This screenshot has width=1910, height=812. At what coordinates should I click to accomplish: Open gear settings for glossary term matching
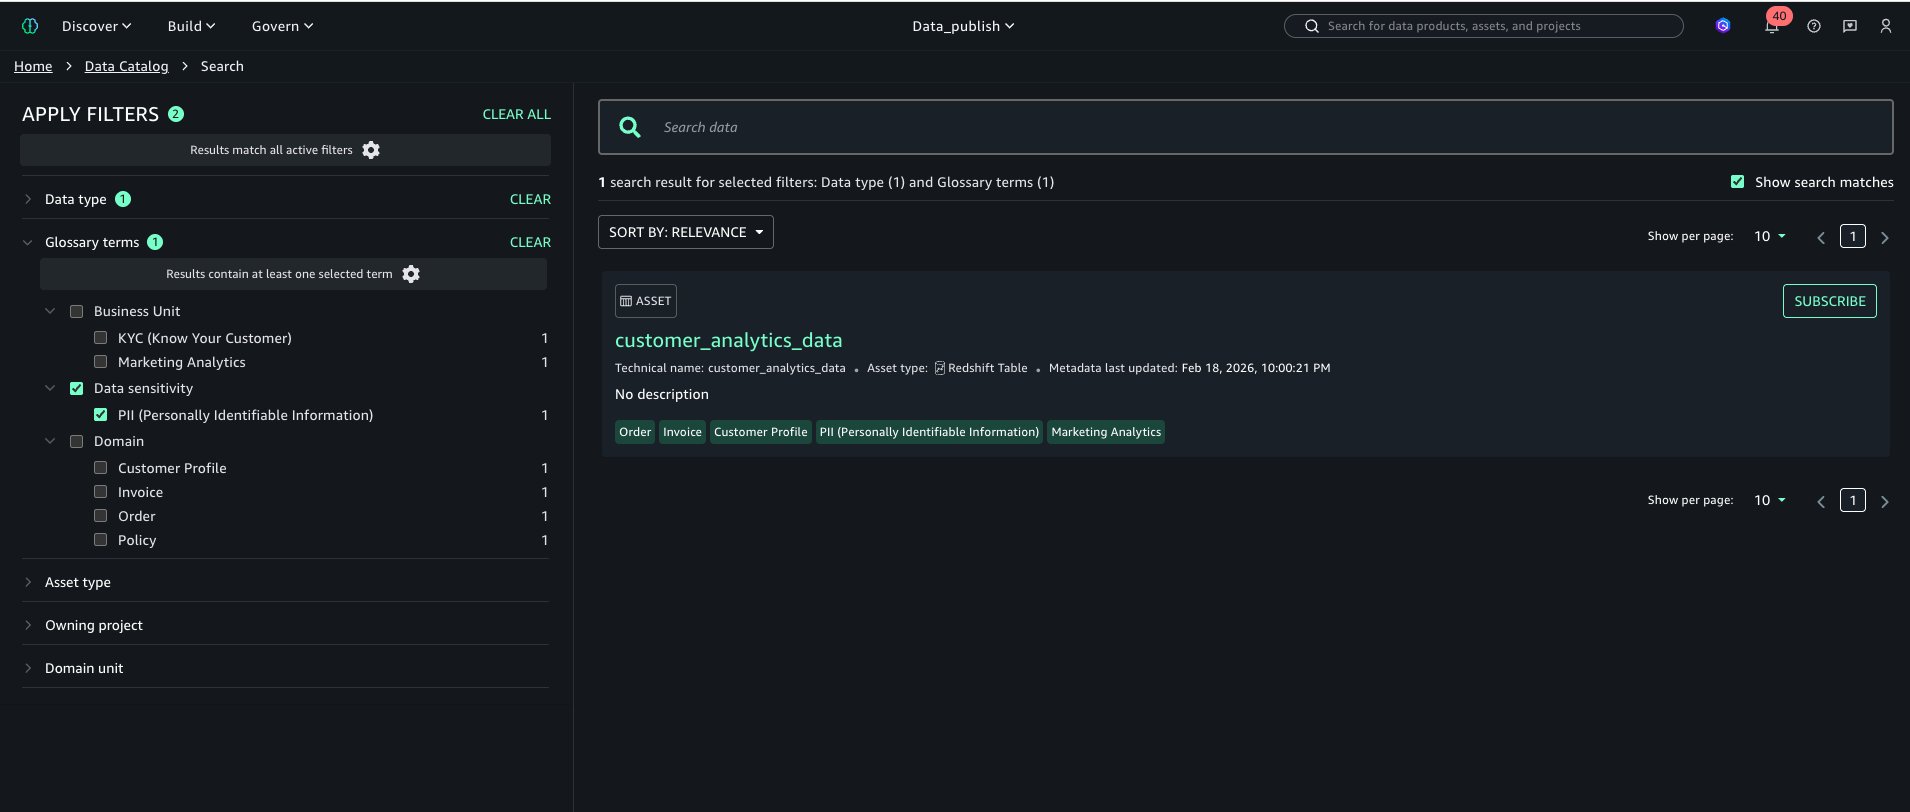pos(411,274)
